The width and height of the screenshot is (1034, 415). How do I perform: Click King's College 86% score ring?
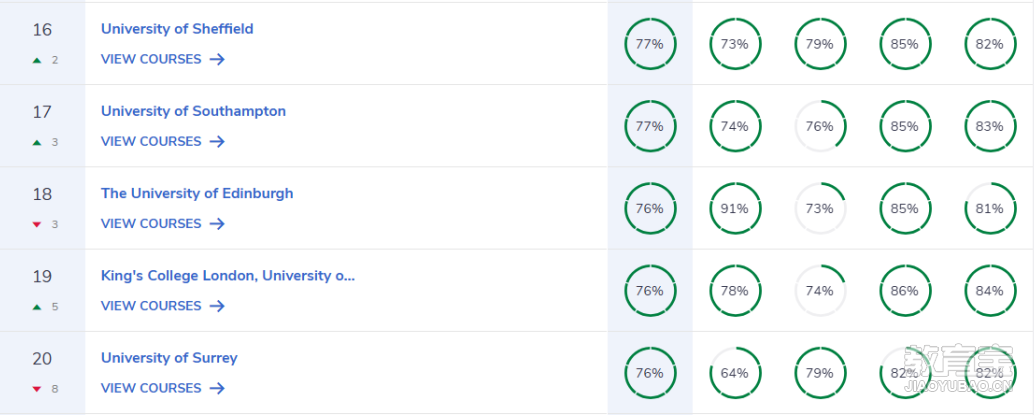[905, 290]
